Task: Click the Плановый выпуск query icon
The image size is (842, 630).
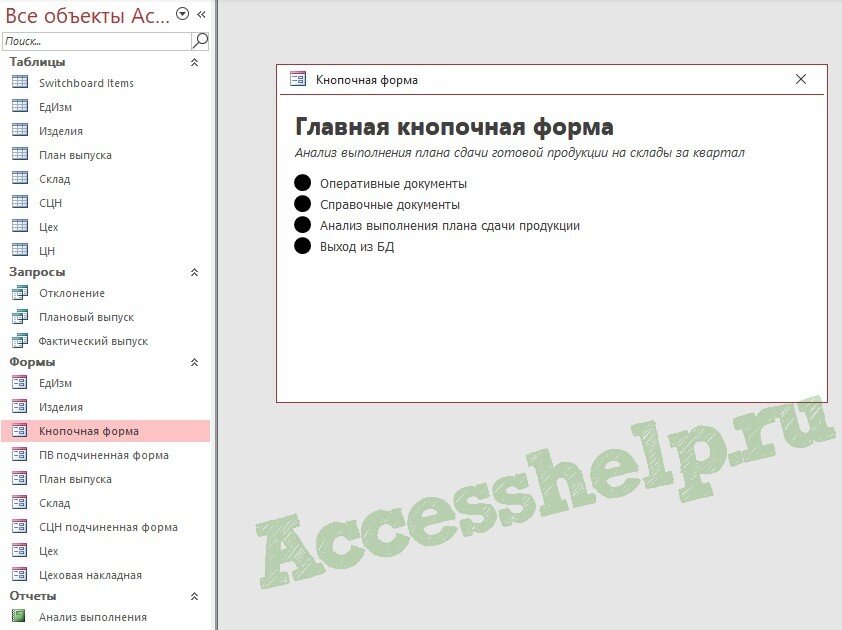Action: 20,316
